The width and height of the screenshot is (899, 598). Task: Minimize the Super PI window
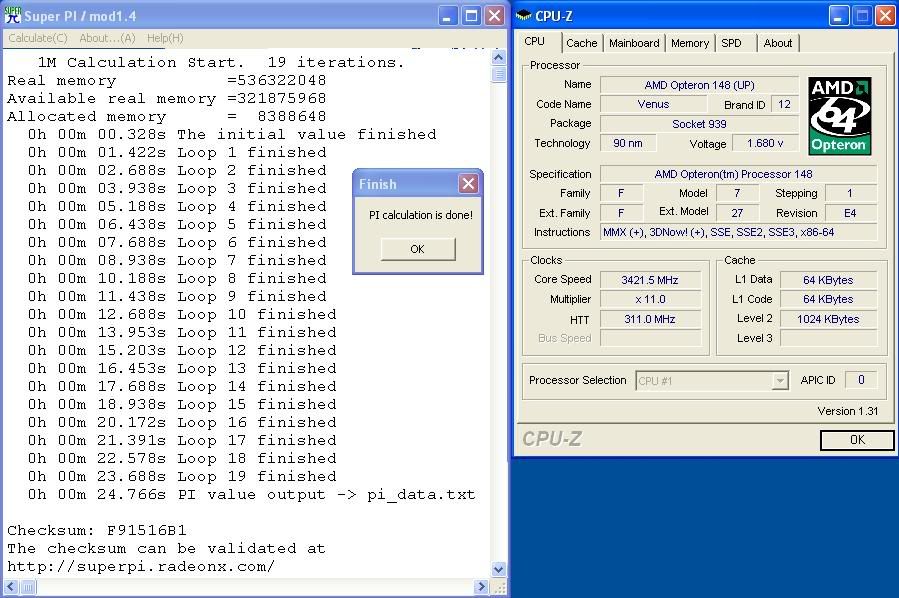point(448,15)
